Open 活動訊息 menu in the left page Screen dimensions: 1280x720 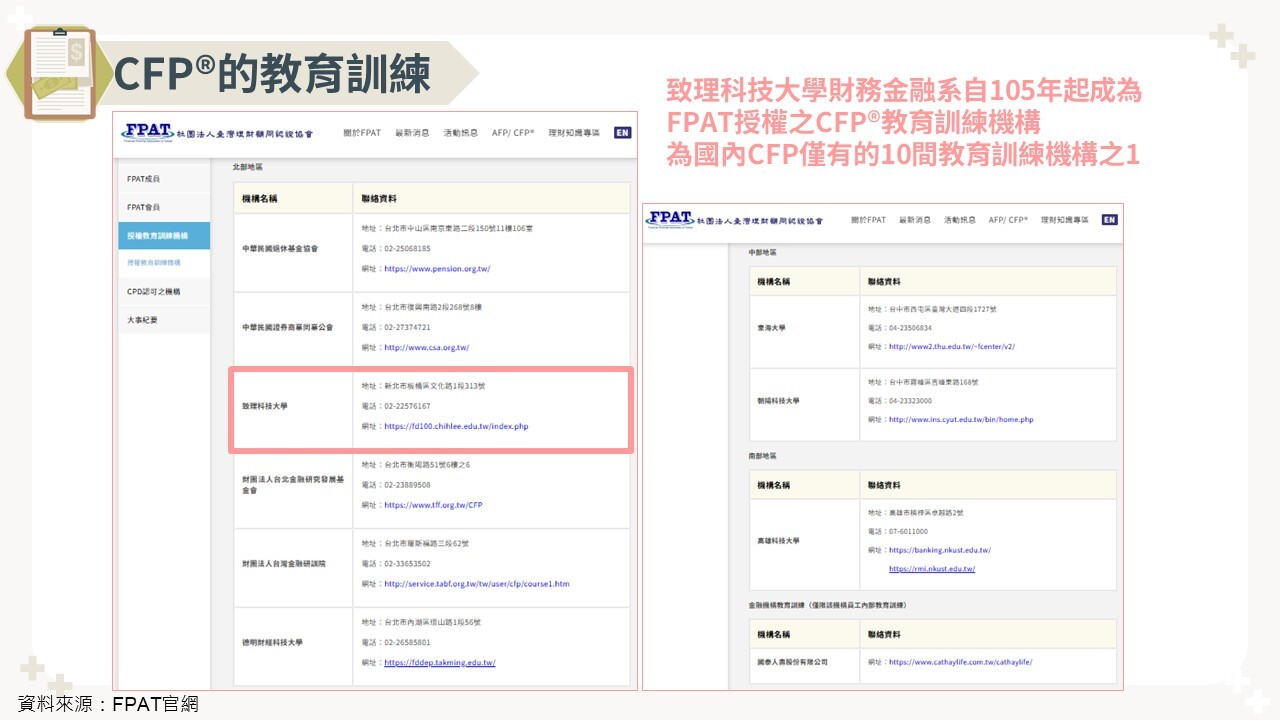point(461,133)
